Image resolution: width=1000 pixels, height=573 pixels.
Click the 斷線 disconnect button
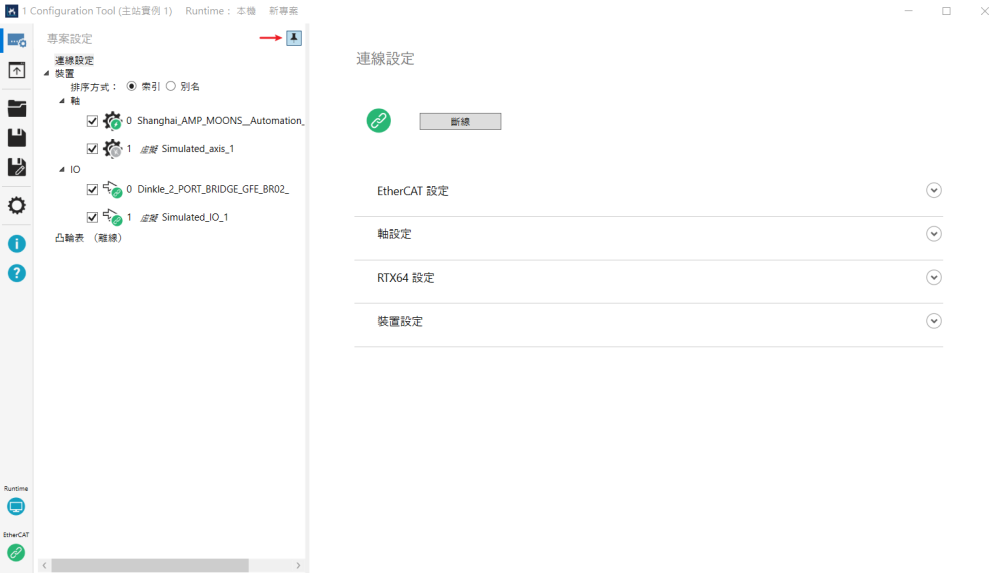(x=460, y=121)
